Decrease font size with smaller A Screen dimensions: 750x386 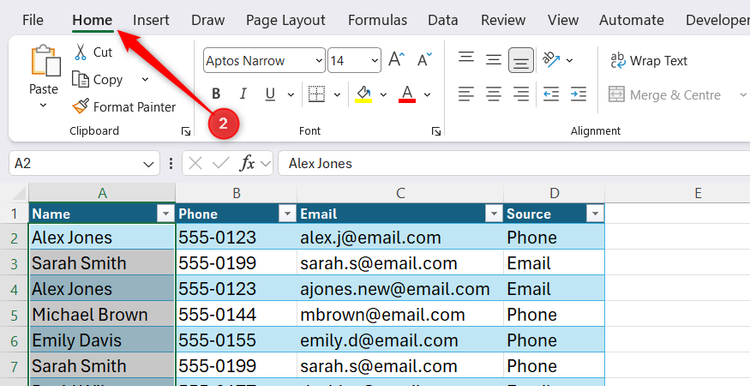424,60
